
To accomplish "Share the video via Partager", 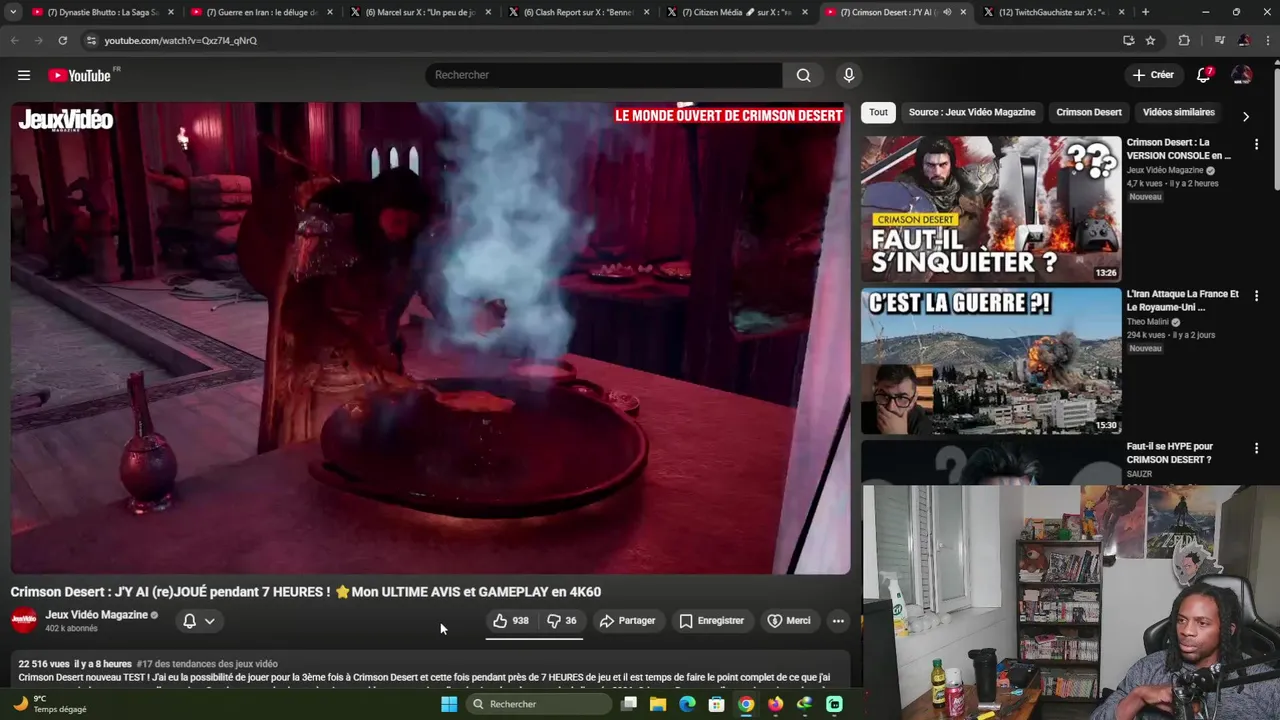I will point(627,621).
